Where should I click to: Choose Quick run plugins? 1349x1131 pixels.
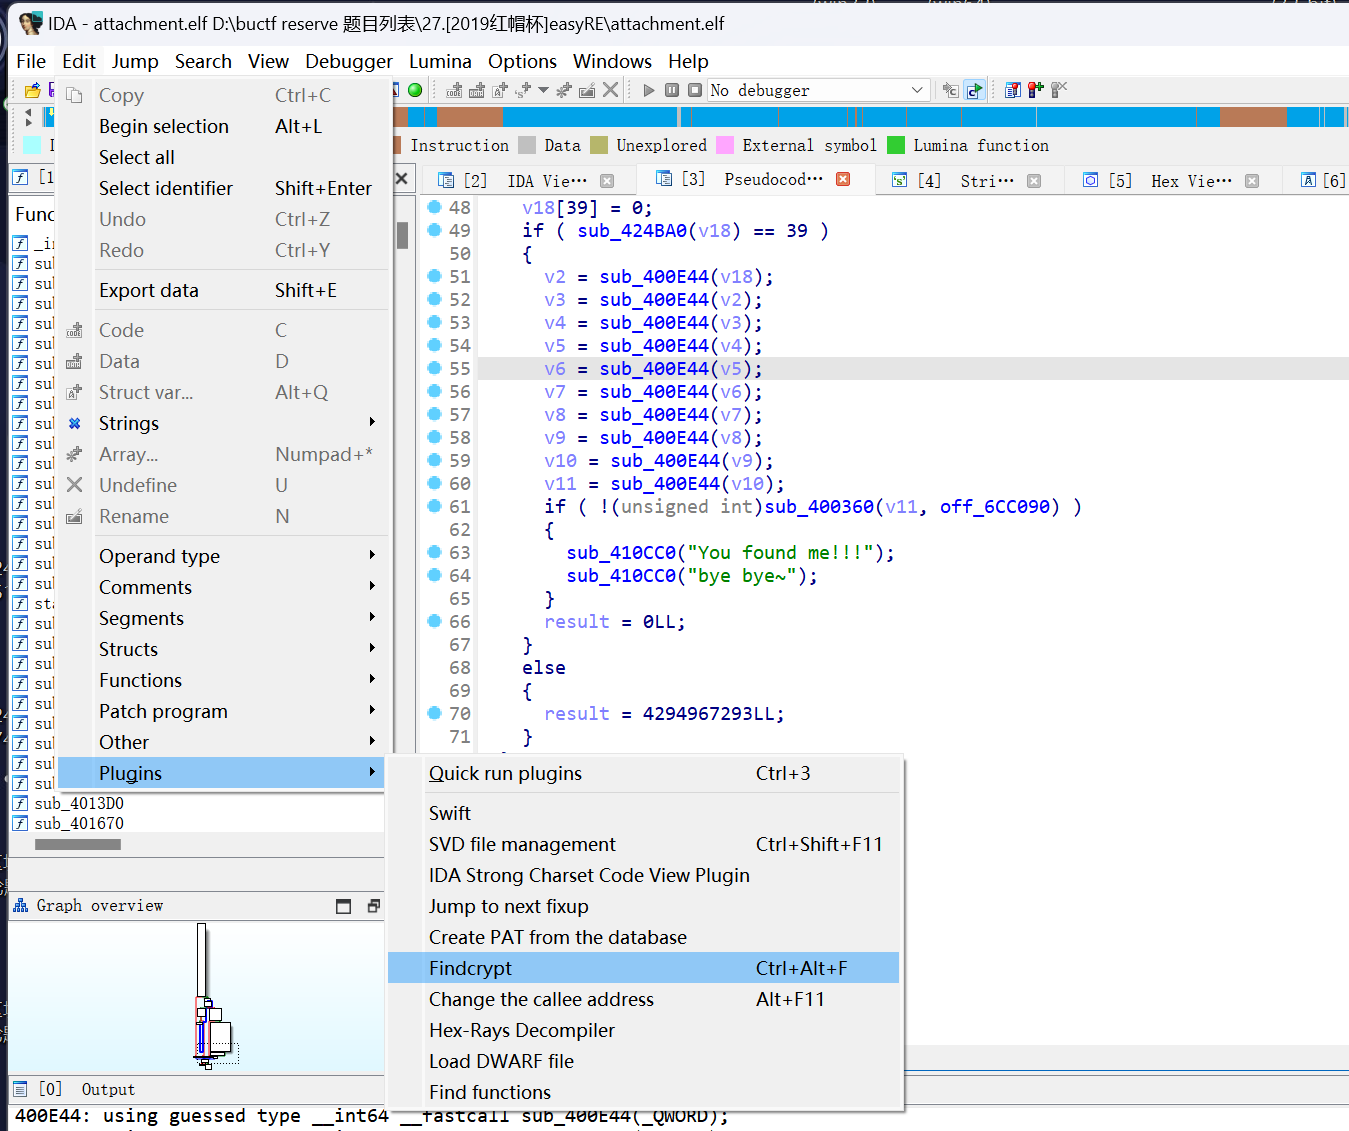[x=643, y=773]
